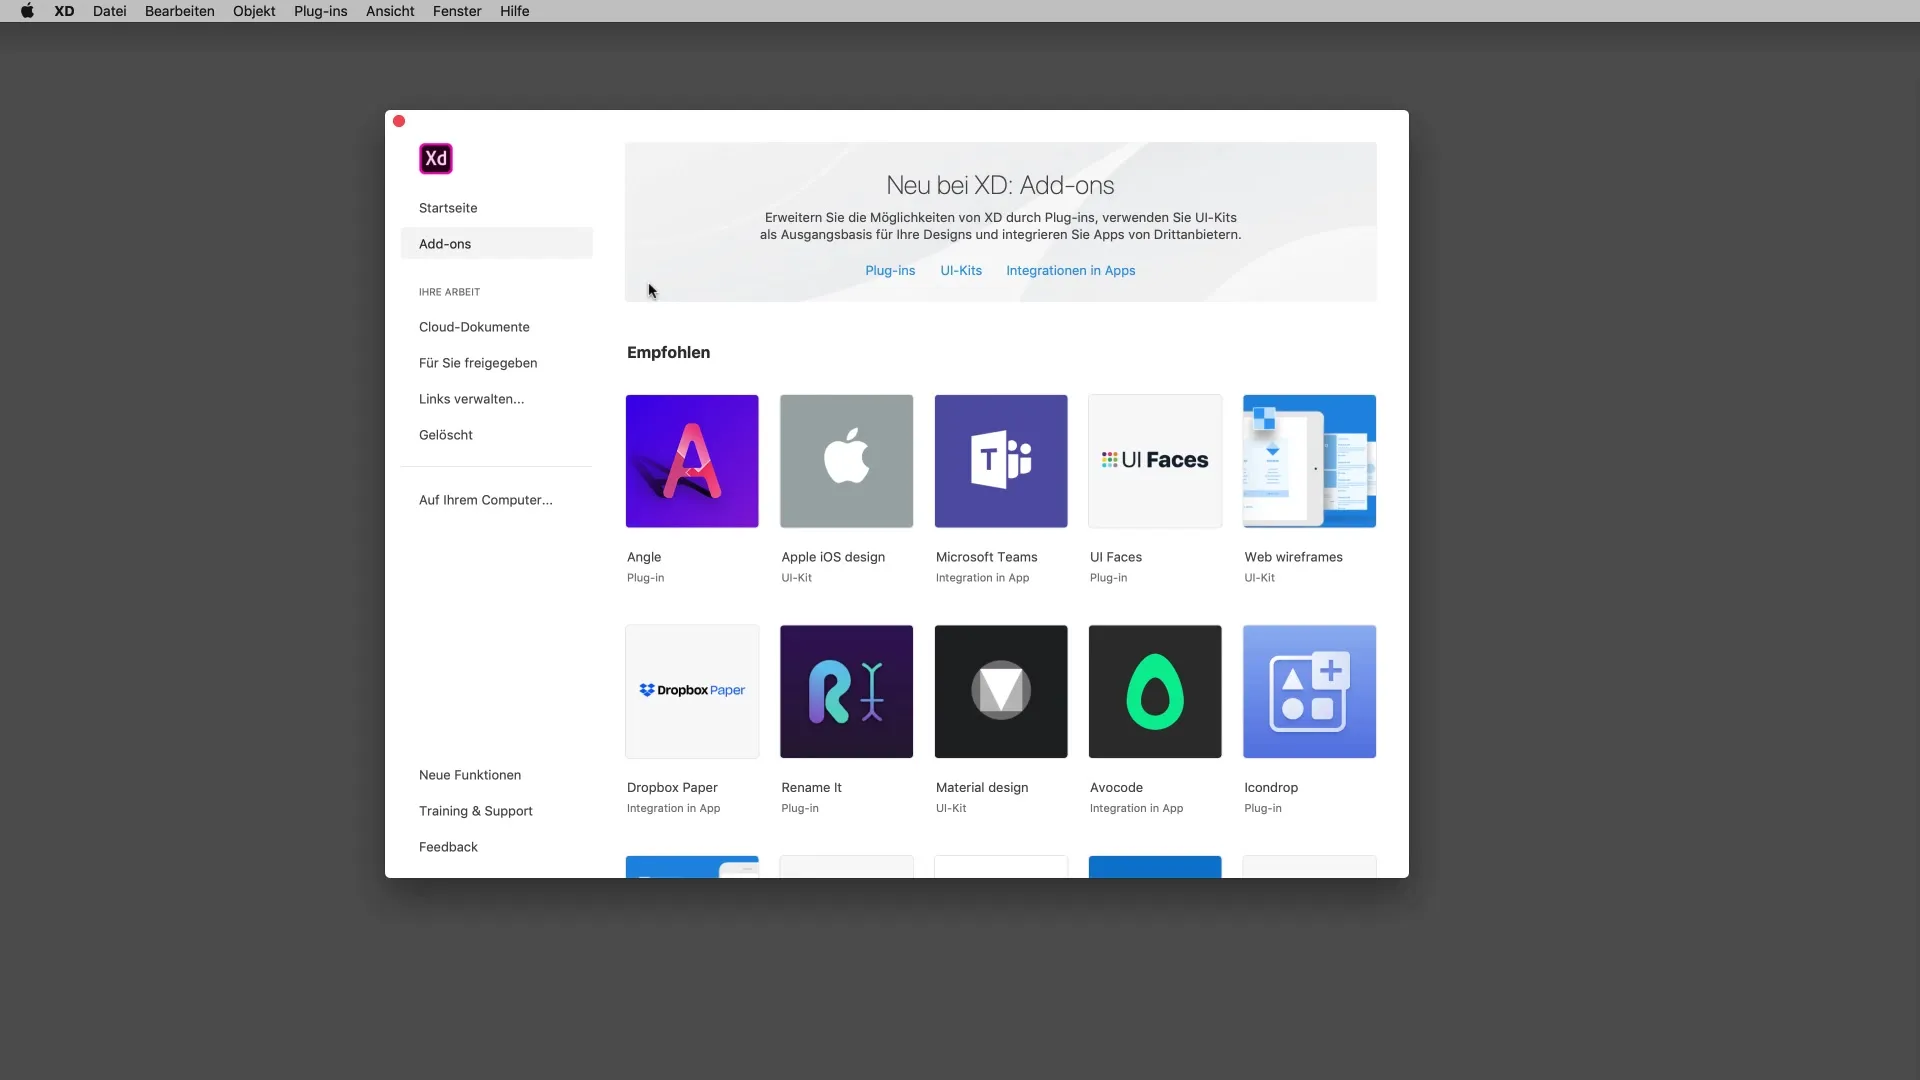
Task: Click Integrationen in Apps link
Action: click(1071, 271)
